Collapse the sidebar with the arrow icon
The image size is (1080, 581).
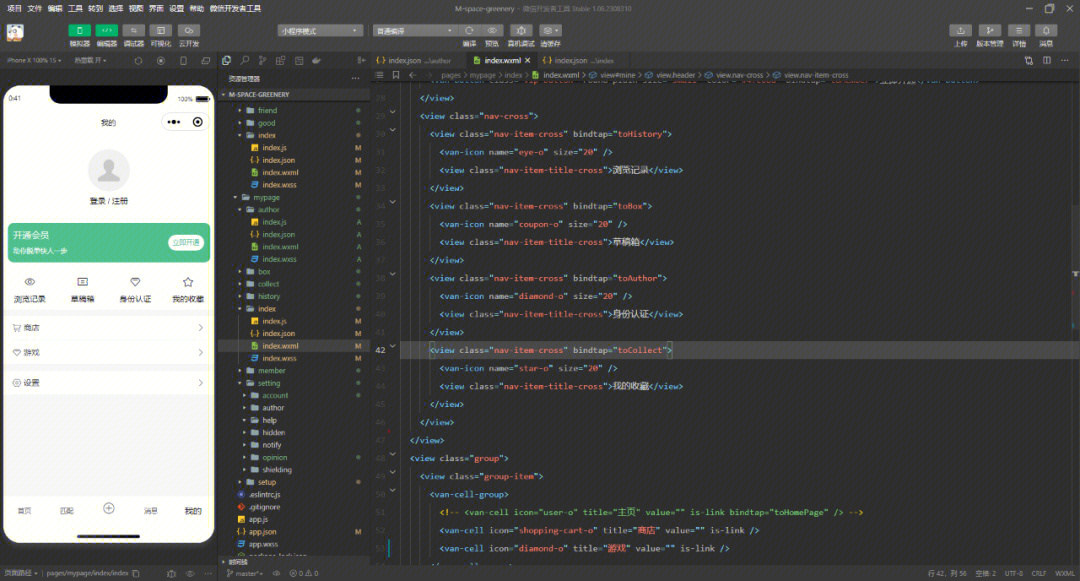click(361, 61)
